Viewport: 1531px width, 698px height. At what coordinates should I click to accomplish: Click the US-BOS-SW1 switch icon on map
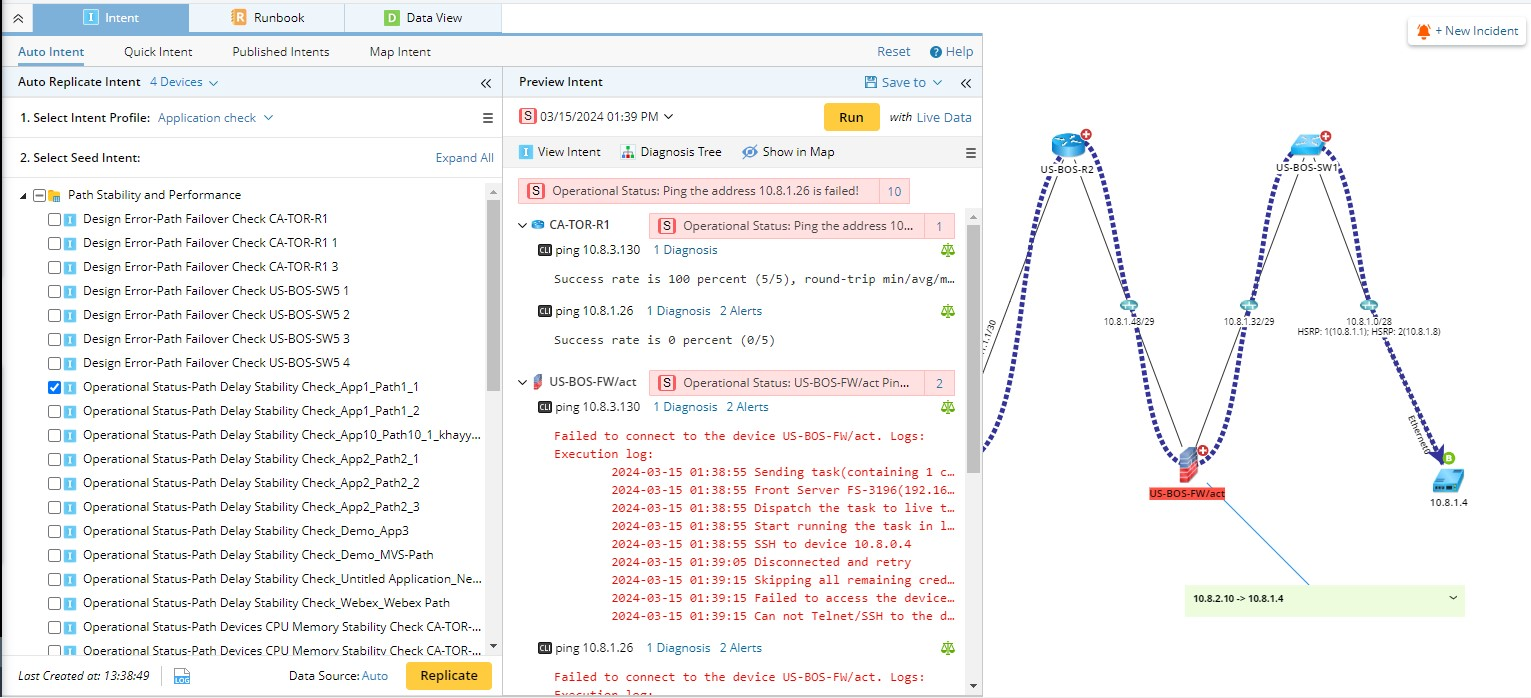1306,145
